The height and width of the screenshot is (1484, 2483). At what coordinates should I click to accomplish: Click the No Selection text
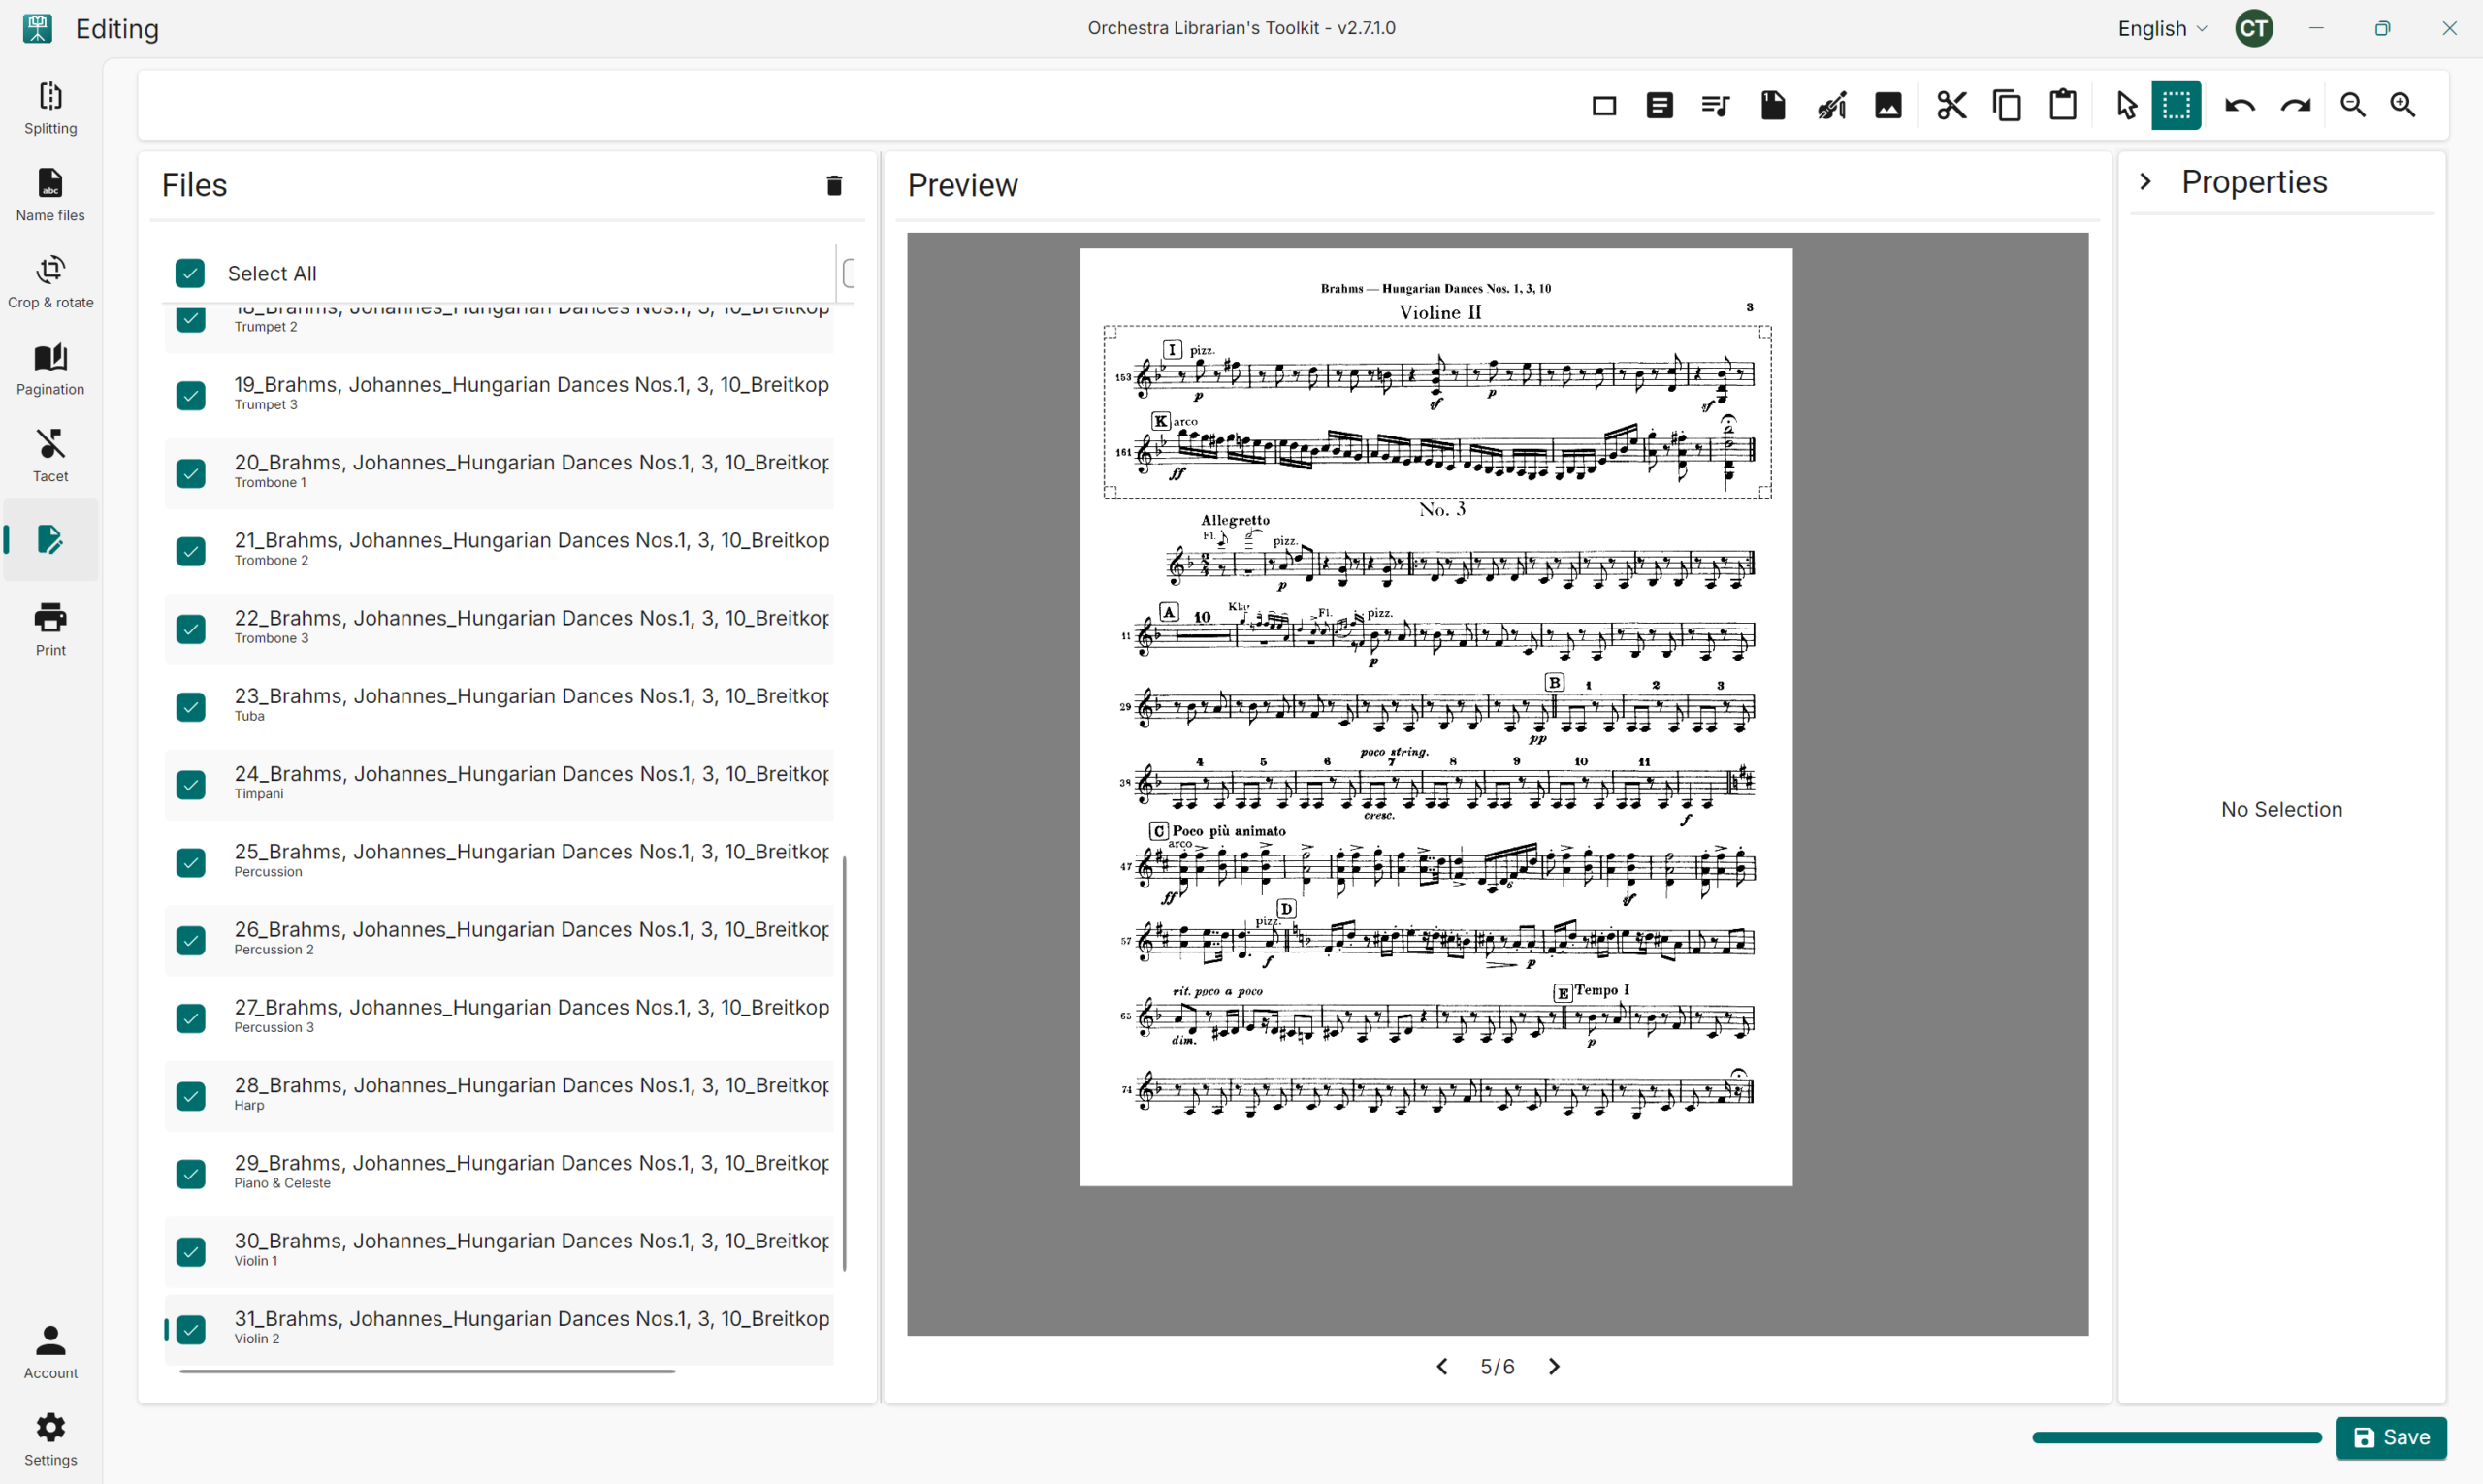coord(2281,810)
